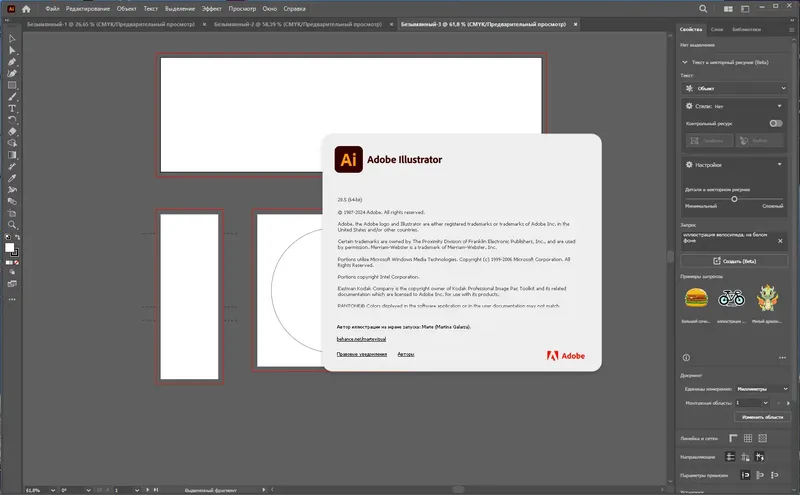Open the artboard number dropdown in Properties
This screenshot has width=800, height=495.
coord(765,403)
